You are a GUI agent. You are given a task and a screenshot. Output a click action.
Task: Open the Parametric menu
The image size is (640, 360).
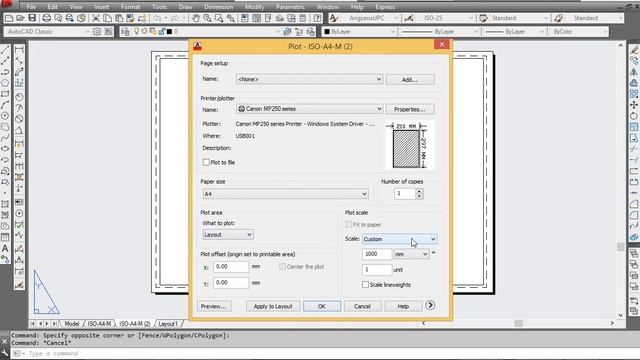(290, 7)
